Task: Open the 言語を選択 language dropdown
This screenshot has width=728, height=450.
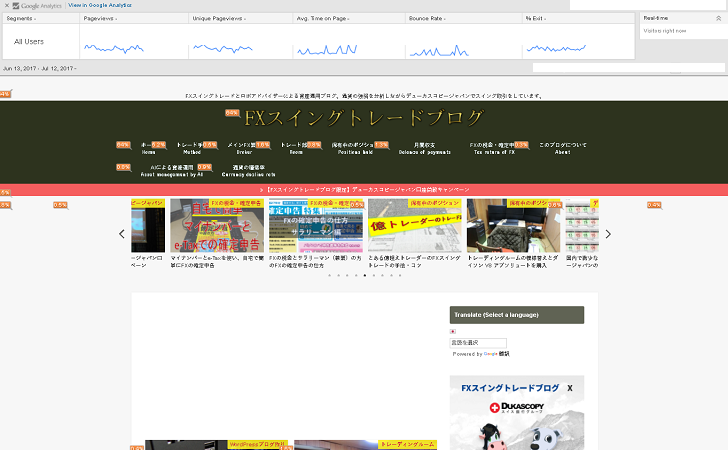Action: coord(478,343)
